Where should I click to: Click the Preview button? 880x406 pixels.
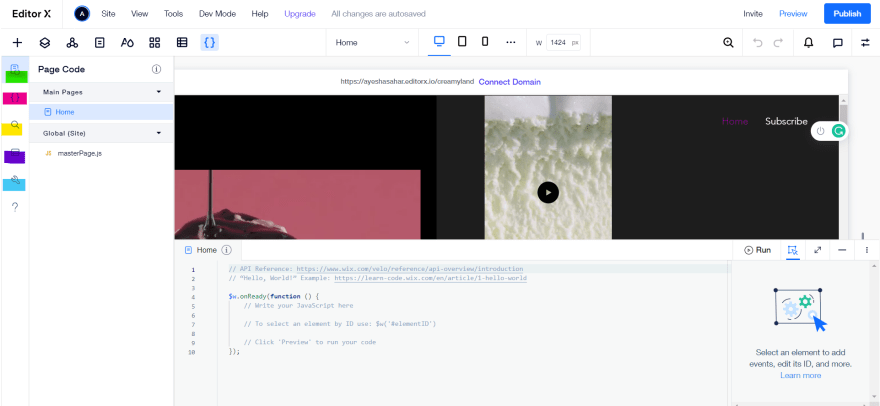click(793, 14)
